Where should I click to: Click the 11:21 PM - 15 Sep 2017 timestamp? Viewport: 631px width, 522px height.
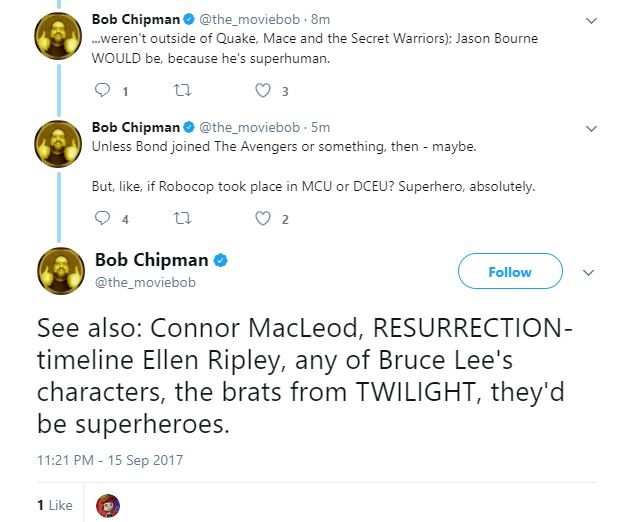pos(110,460)
